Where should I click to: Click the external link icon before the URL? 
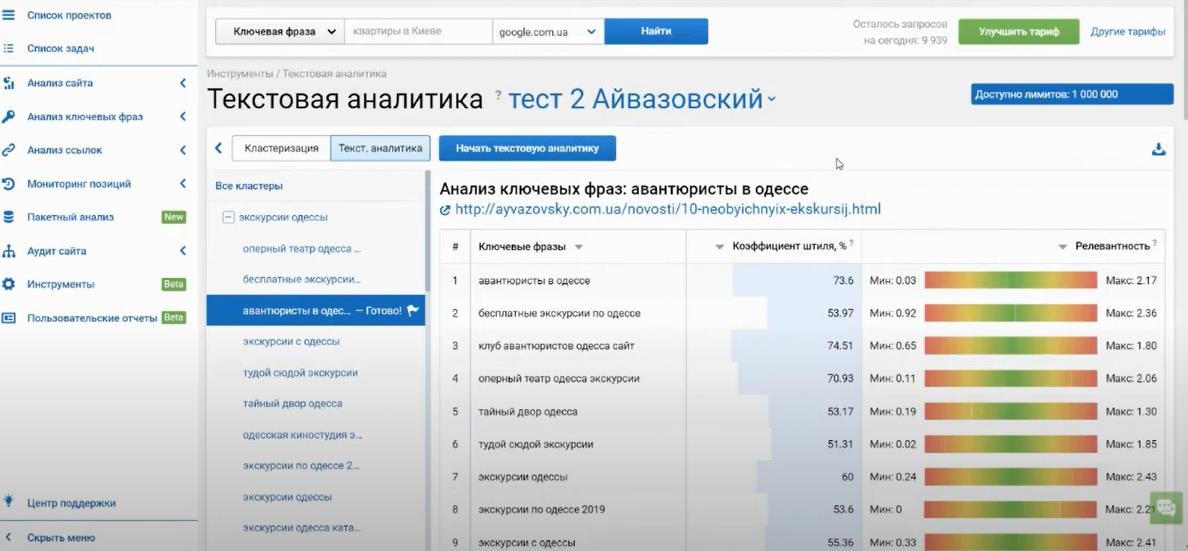[445, 210]
